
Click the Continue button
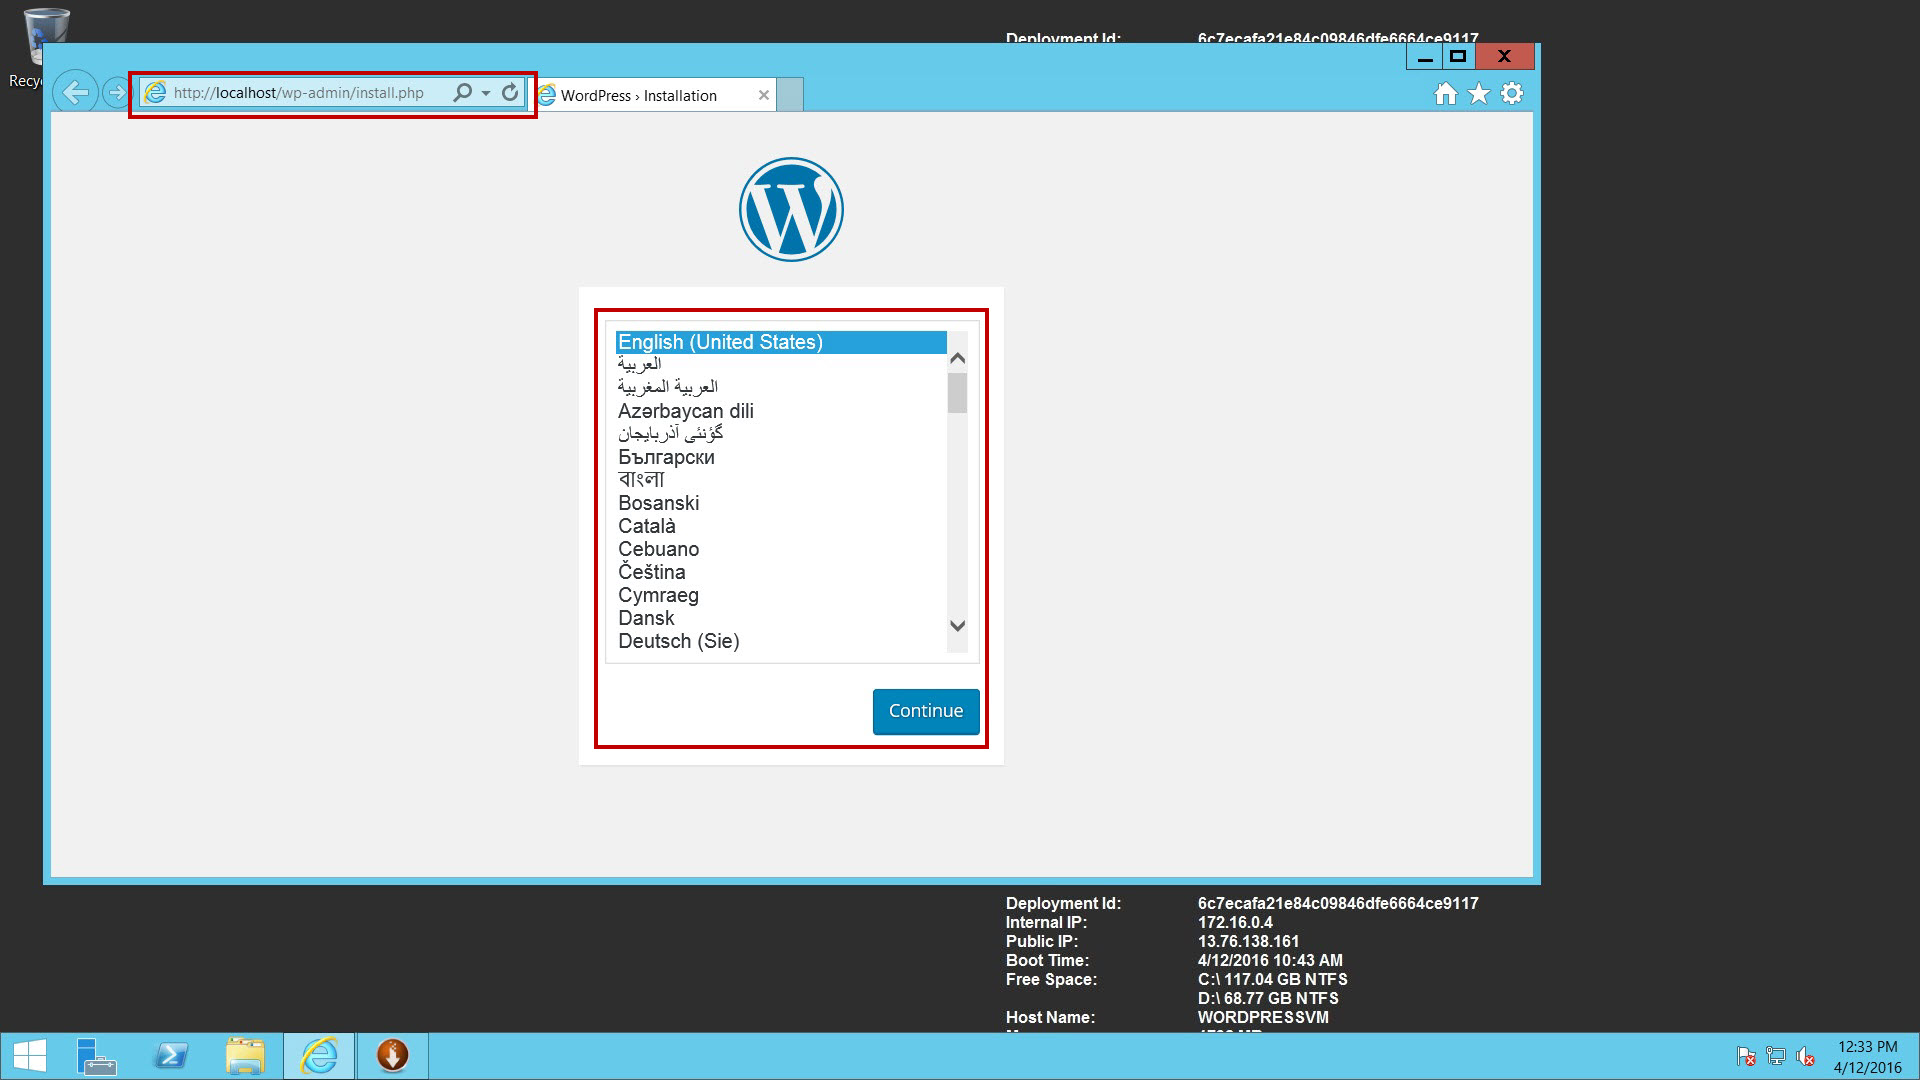(x=926, y=711)
